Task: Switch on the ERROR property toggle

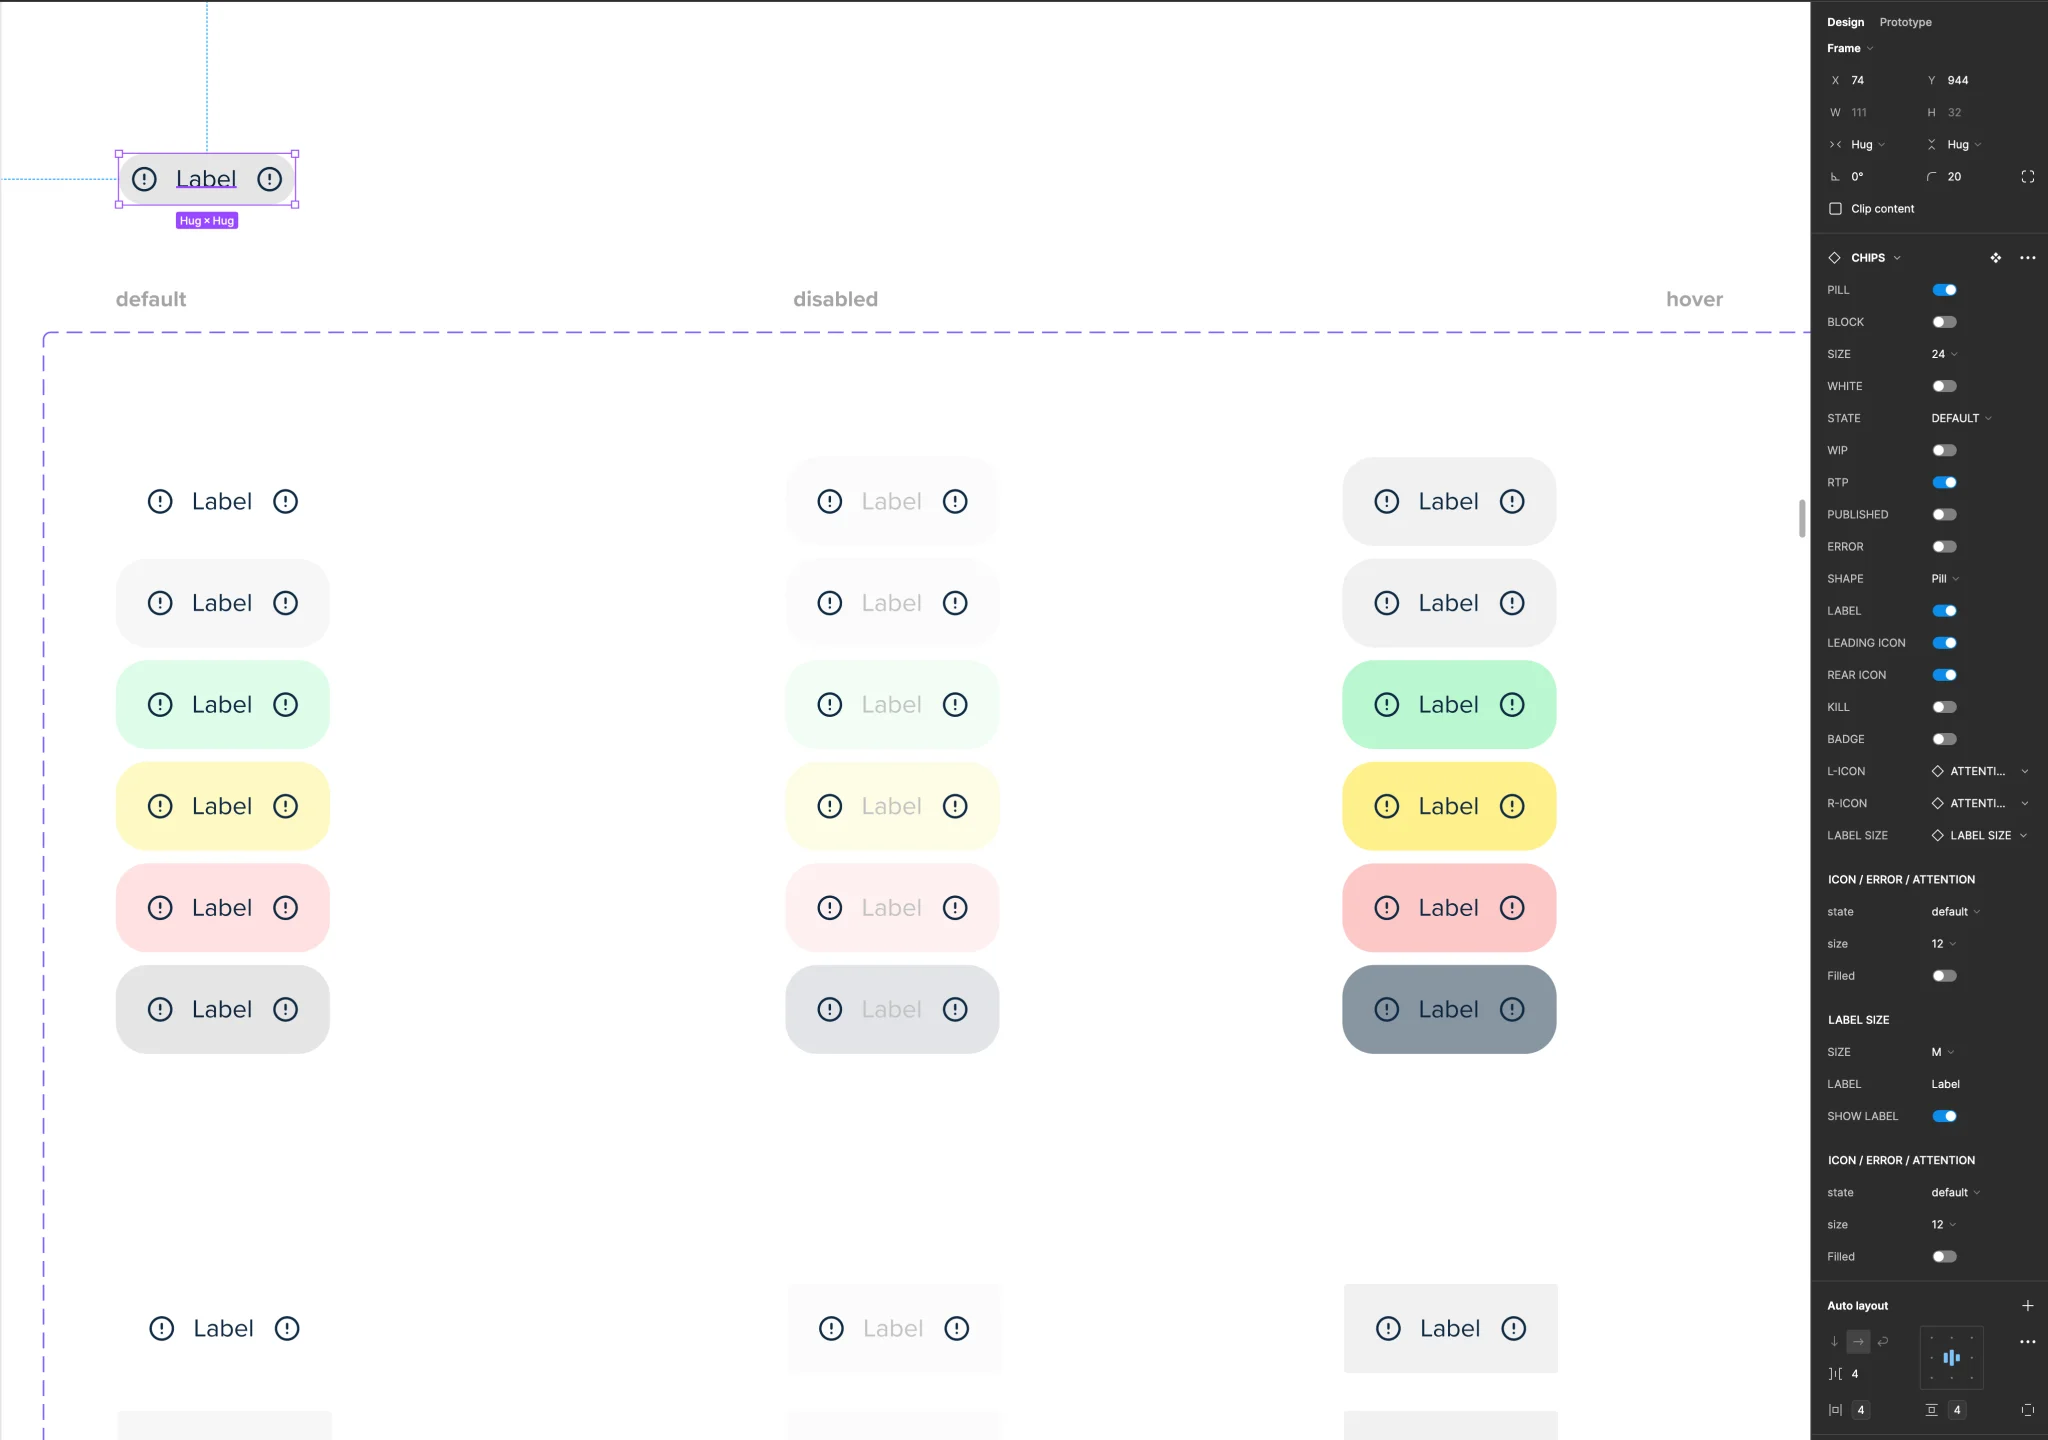Action: pos(1944,547)
